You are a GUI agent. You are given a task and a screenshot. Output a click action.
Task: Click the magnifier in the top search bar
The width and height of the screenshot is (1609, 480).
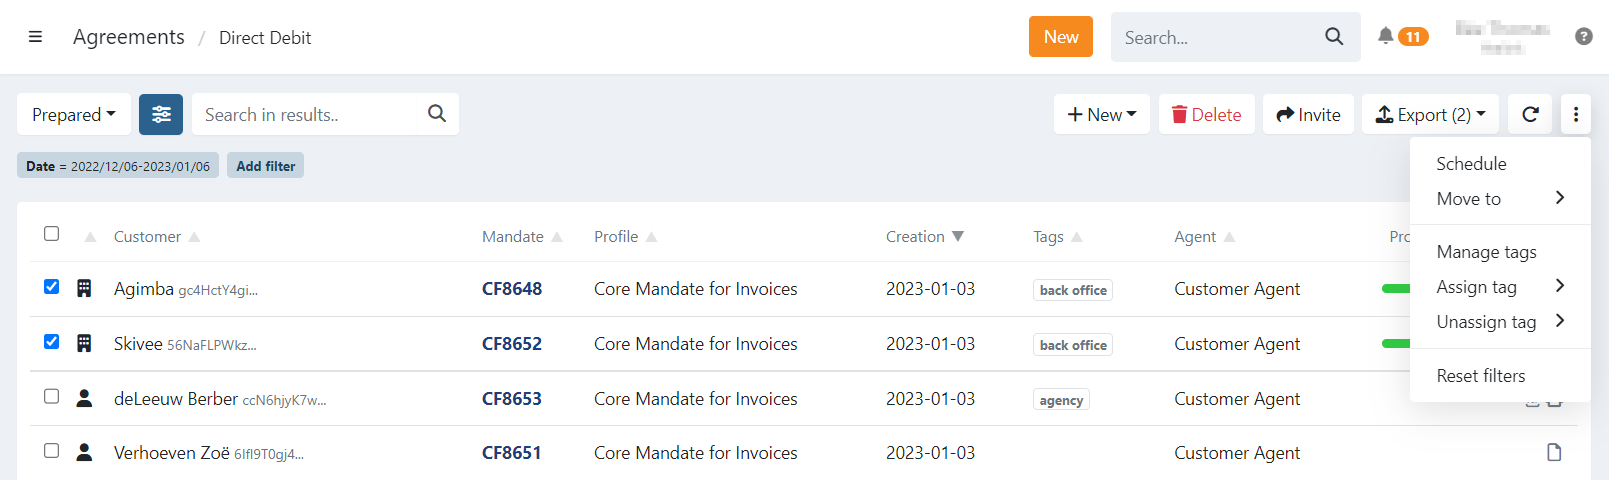point(1334,37)
